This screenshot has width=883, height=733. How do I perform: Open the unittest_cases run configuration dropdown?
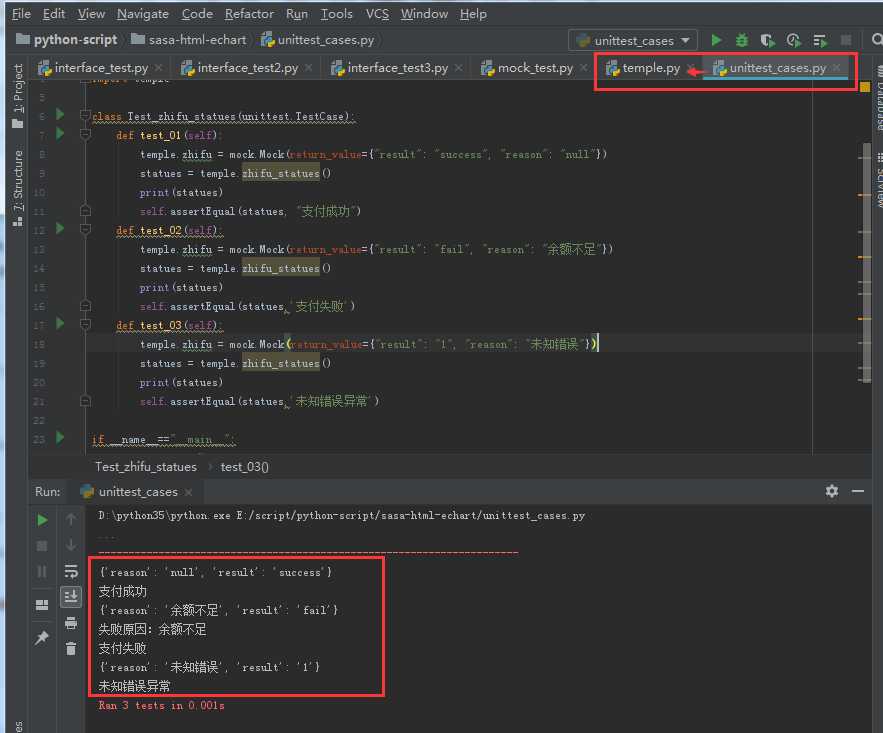pos(633,40)
